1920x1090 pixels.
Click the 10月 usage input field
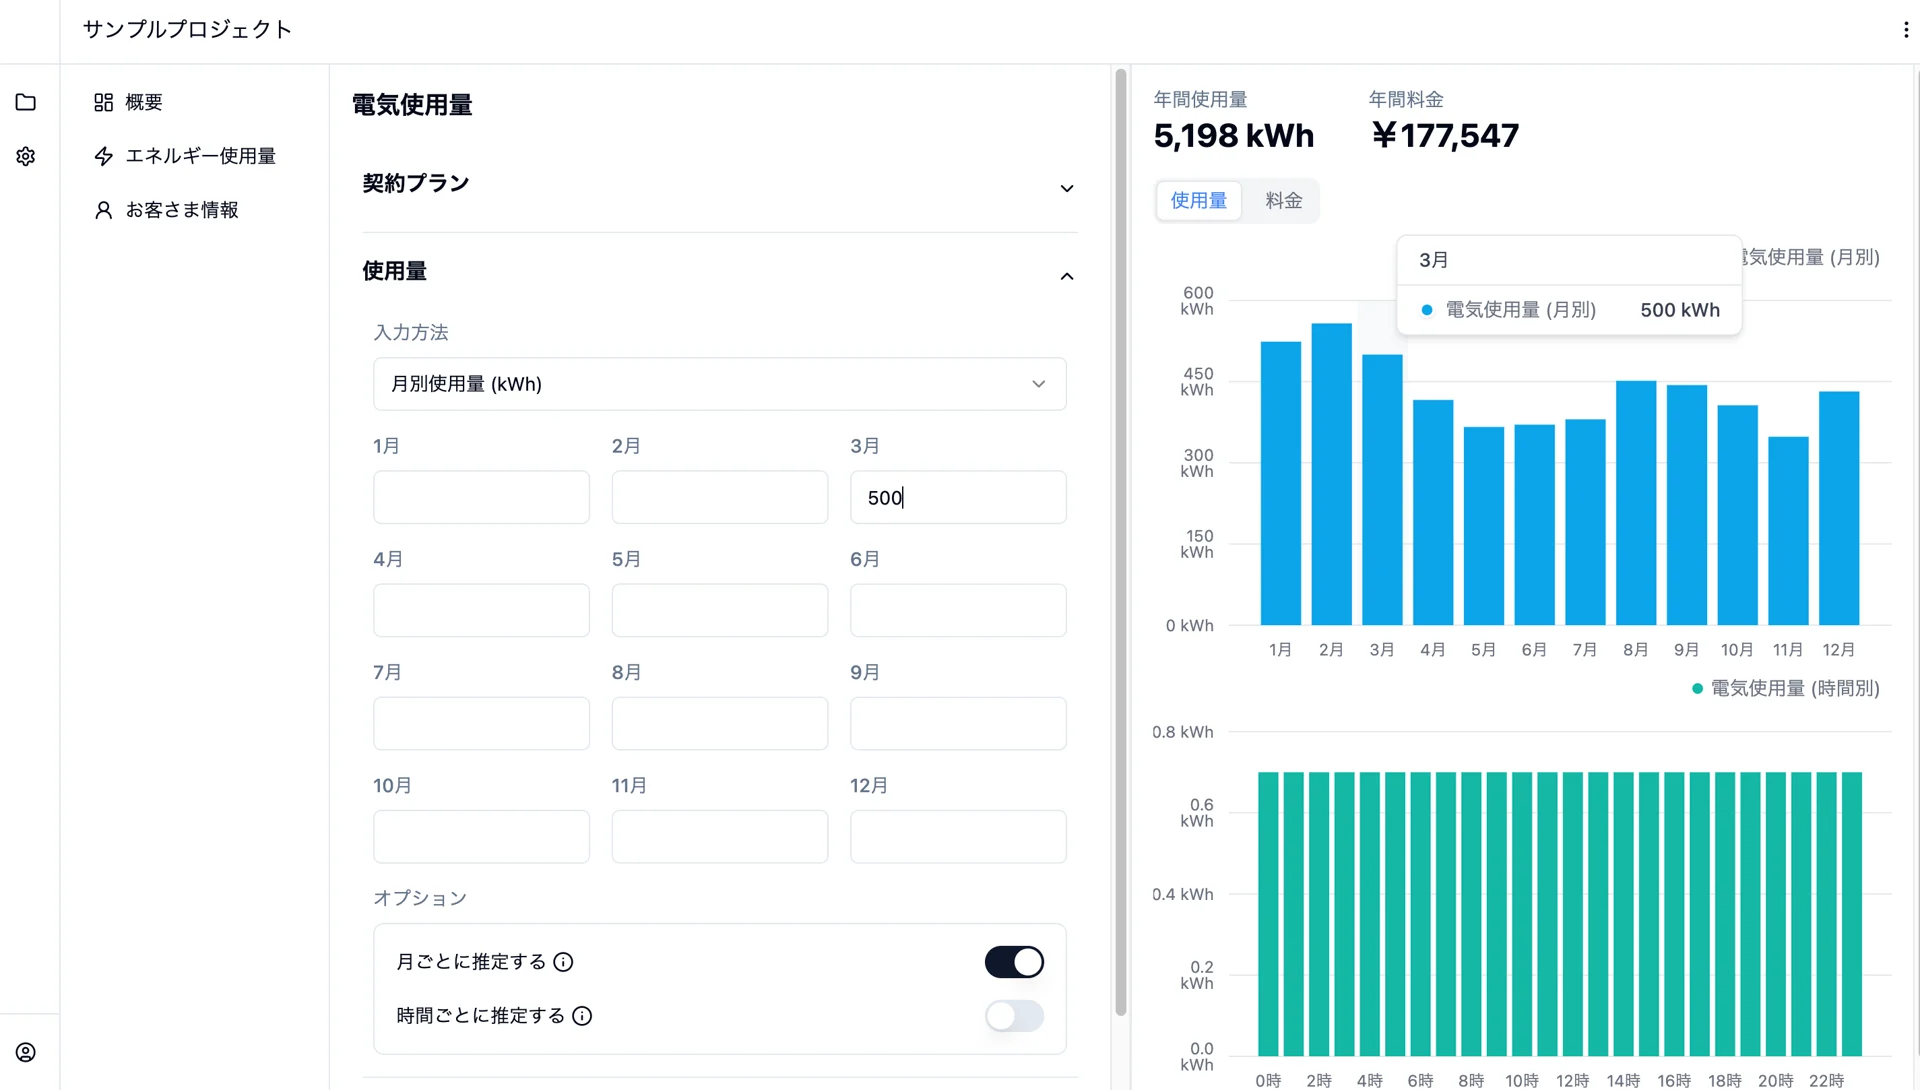[x=481, y=836]
